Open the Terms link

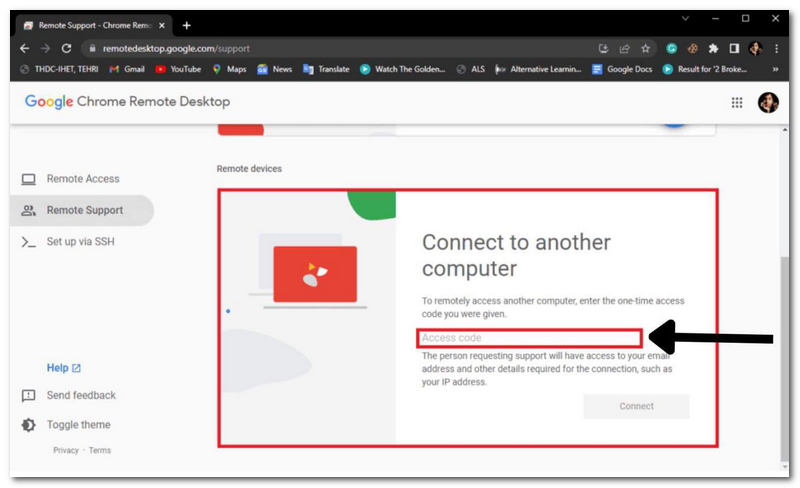point(99,450)
